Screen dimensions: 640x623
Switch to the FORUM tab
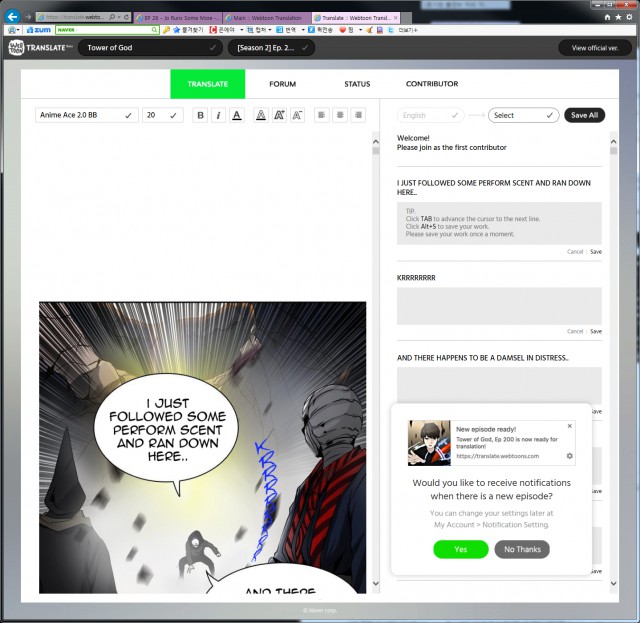pyautogui.click(x=282, y=84)
